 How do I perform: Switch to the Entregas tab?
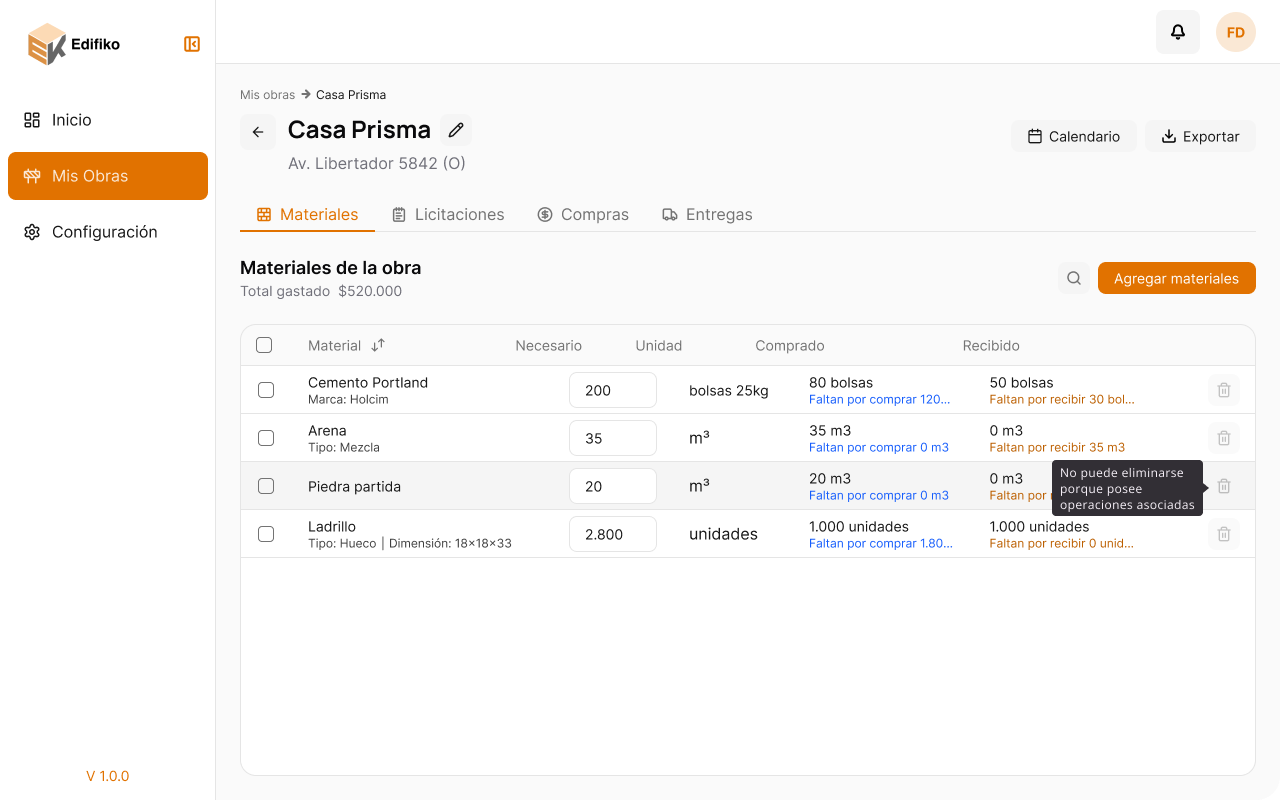tap(707, 214)
